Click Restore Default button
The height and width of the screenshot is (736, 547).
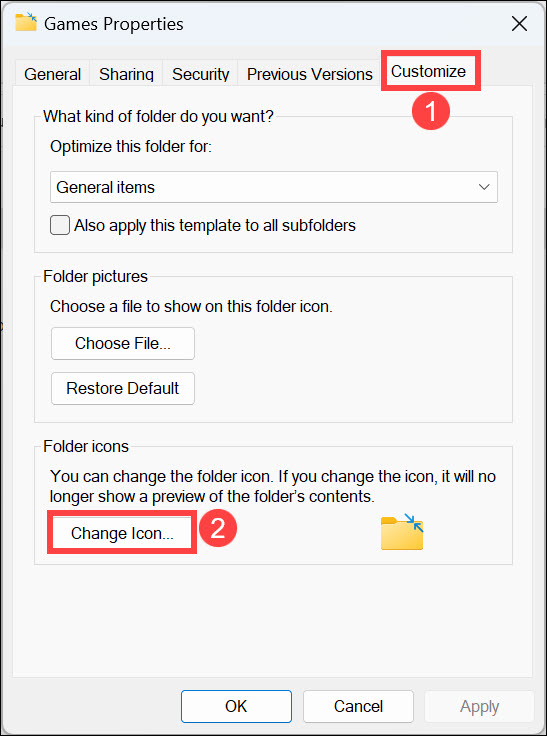(123, 389)
